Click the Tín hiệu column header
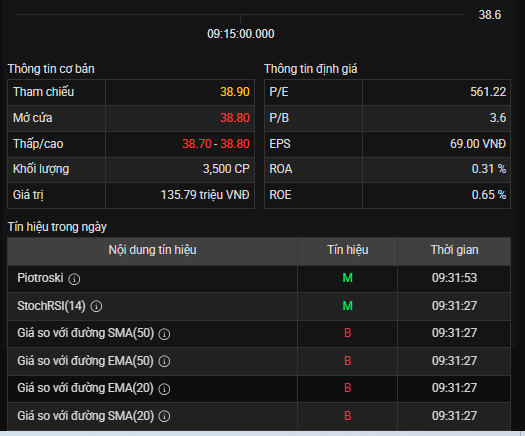Screen dimensions: 525x436 coord(348,250)
